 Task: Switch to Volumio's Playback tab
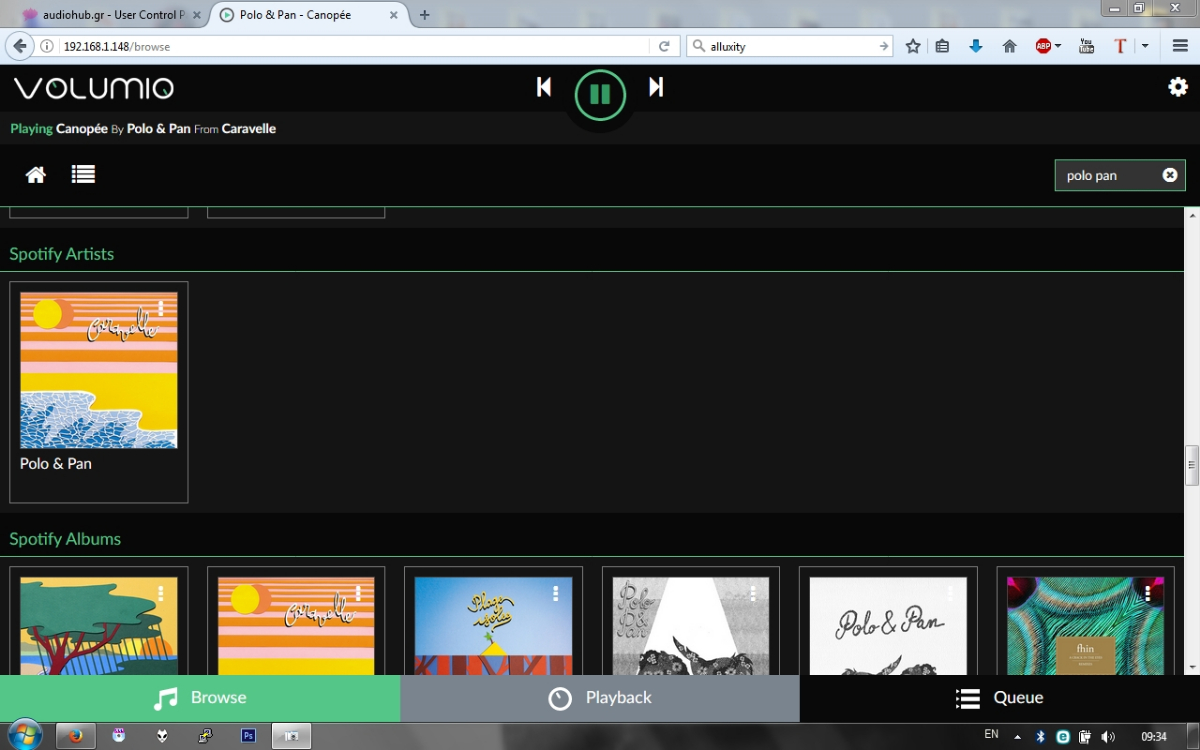(x=599, y=697)
